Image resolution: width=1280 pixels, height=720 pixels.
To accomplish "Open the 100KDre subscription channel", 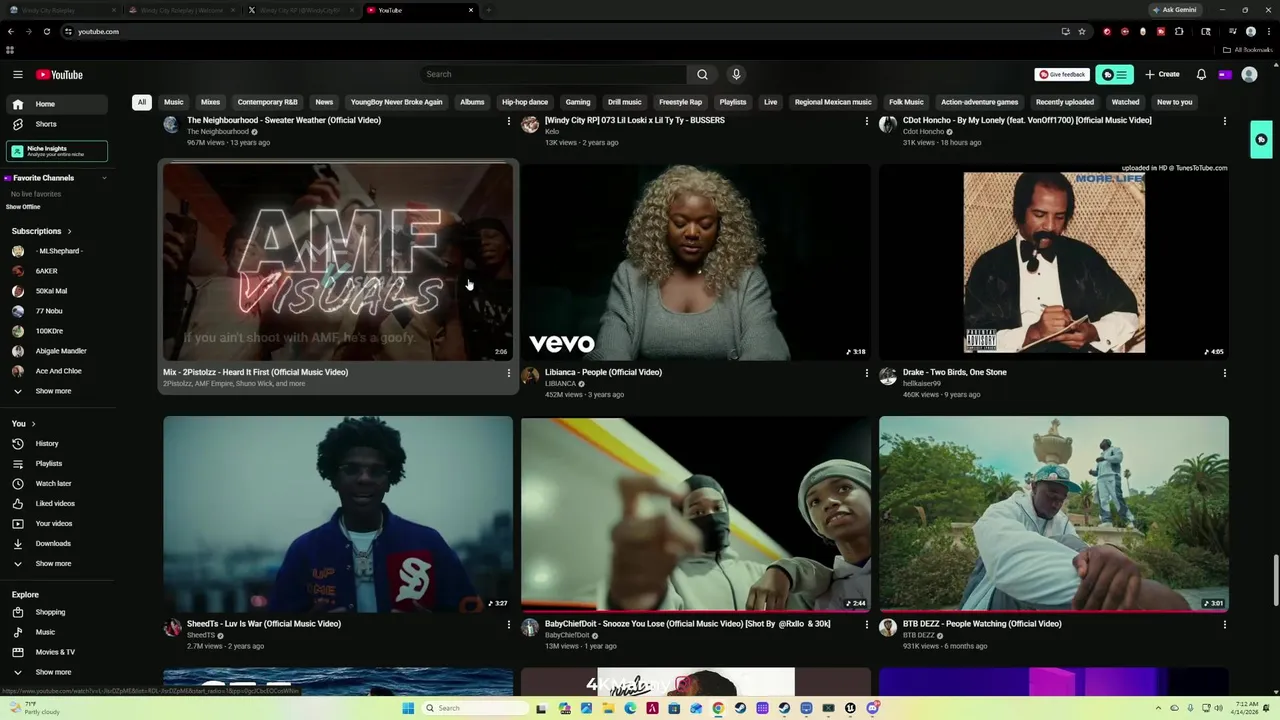I will click(56, 331).
